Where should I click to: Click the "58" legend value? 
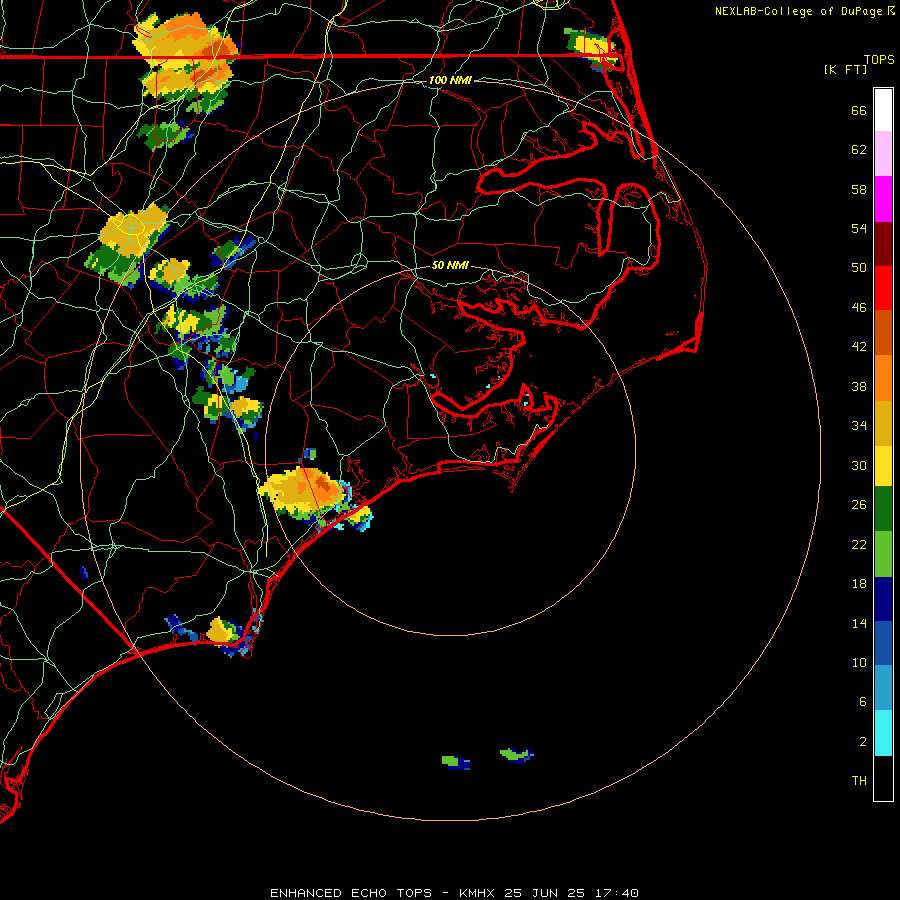859,189
